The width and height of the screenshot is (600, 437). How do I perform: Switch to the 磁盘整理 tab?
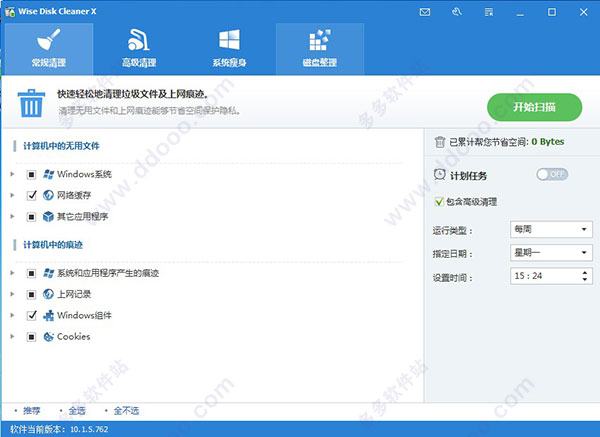tap(320, 49)
